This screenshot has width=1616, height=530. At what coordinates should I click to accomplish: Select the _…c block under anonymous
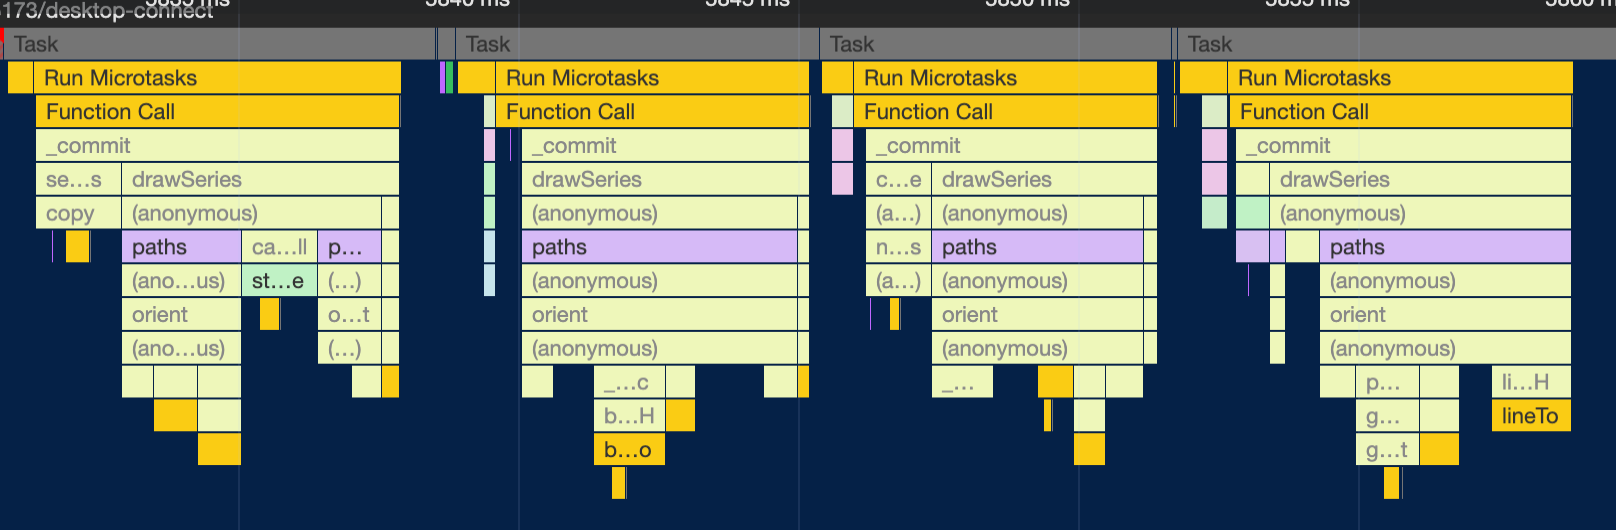click(x=628, y=382)
